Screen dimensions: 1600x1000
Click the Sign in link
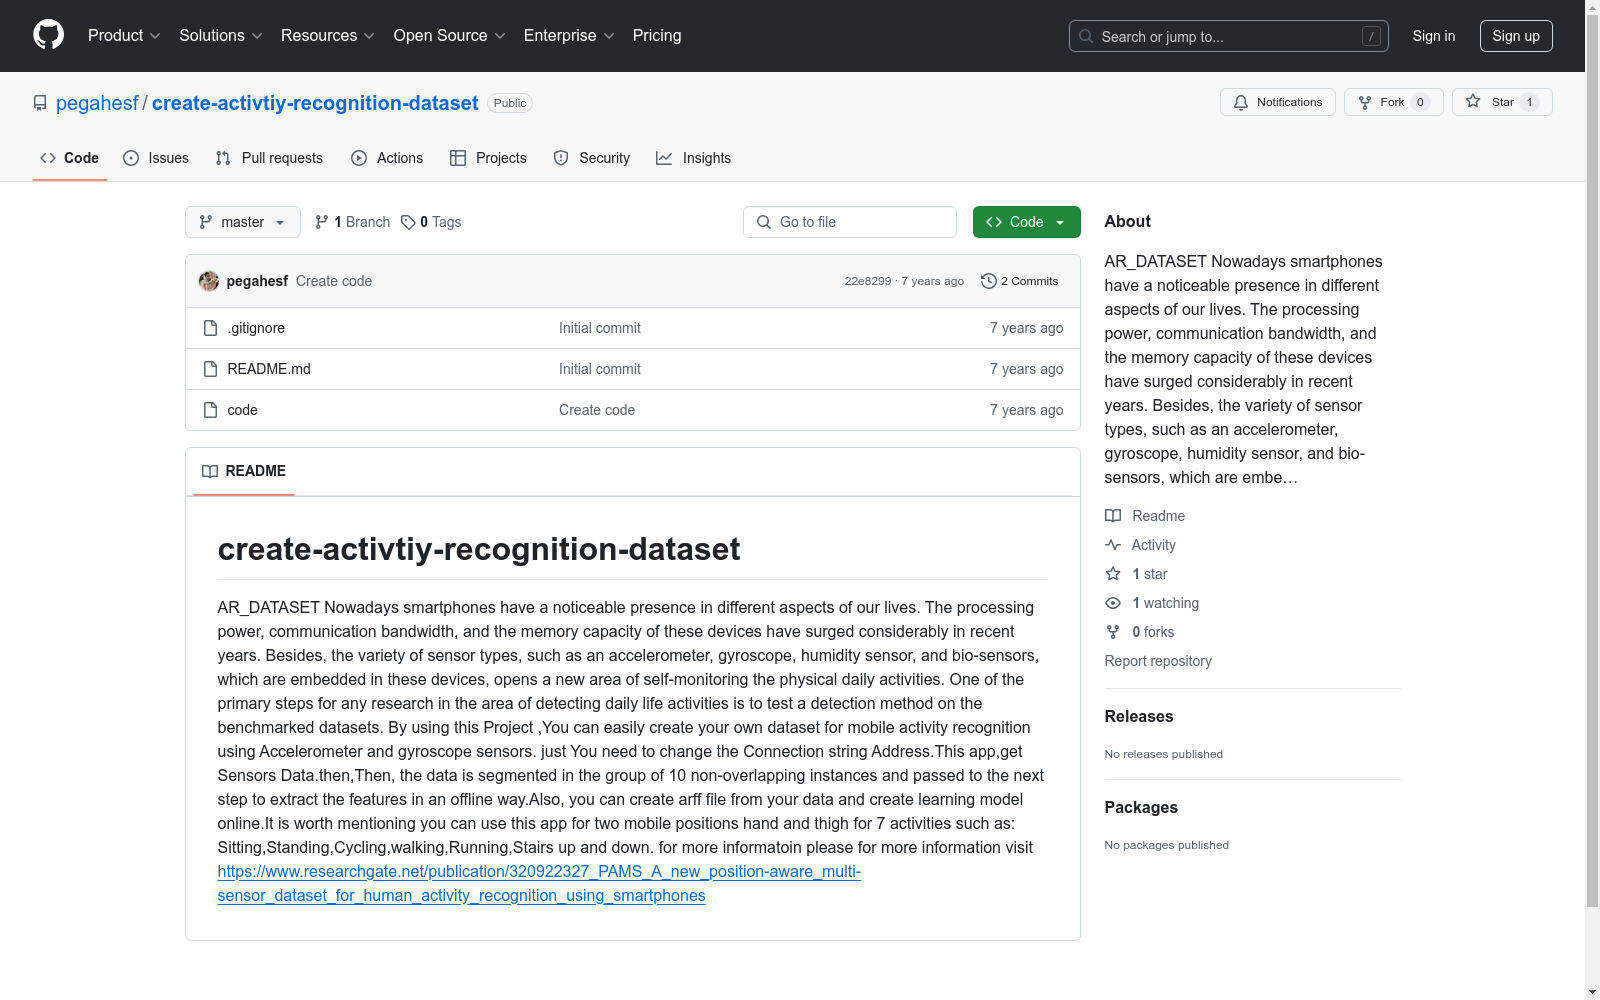(1434, 36)
